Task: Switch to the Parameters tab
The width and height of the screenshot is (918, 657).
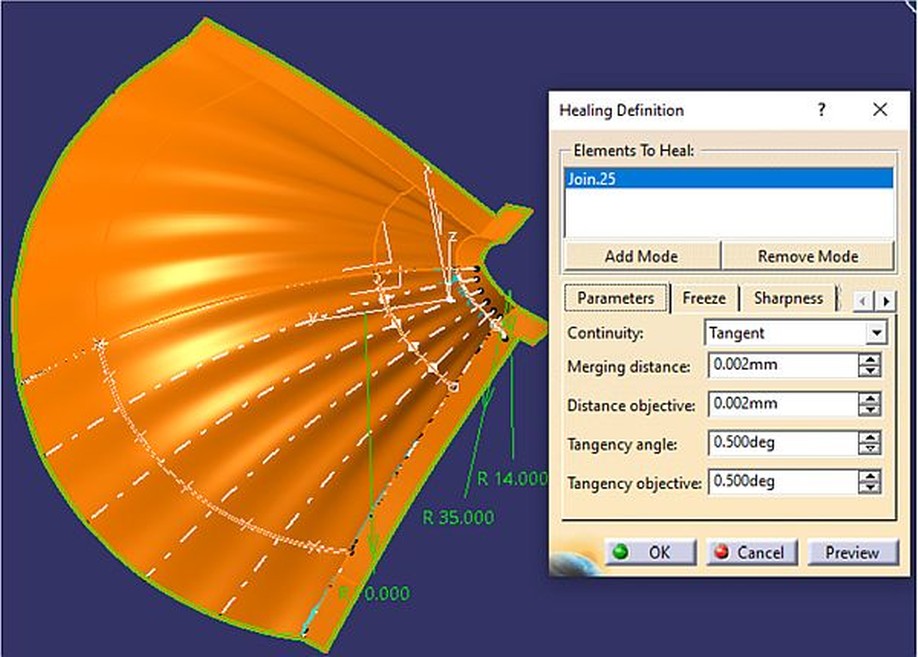Action: (615, 298)
